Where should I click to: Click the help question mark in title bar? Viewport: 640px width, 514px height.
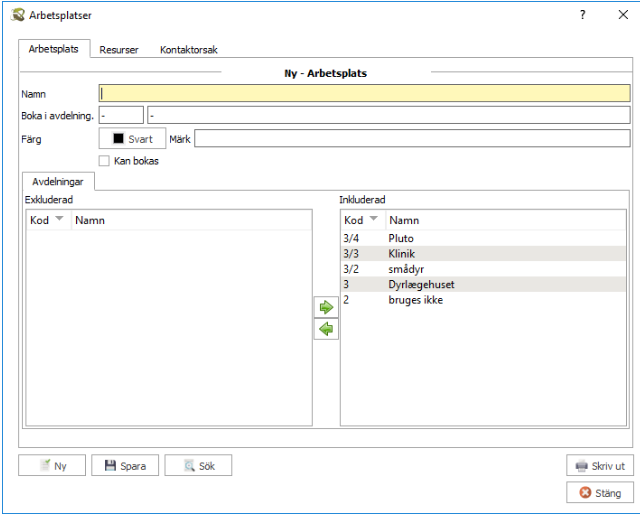coord(582,15)
